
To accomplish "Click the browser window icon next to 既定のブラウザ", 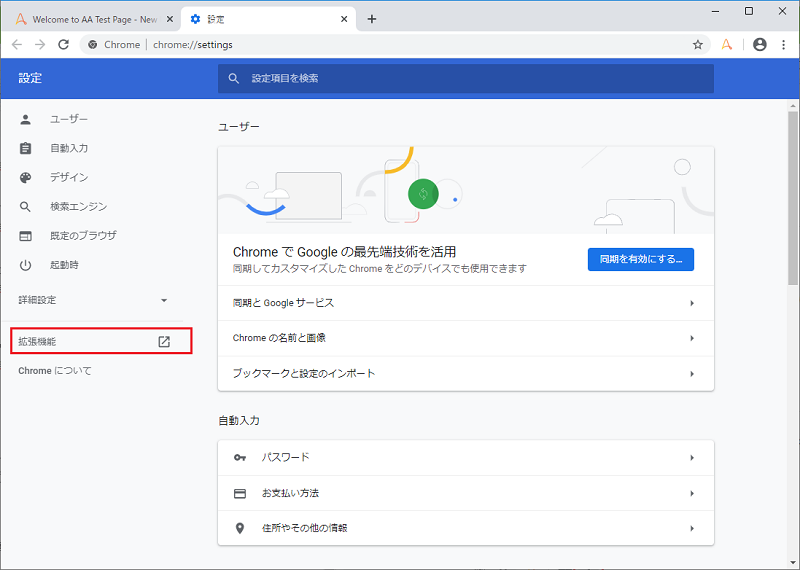I will pyautogui.click(x=26, y=236).
